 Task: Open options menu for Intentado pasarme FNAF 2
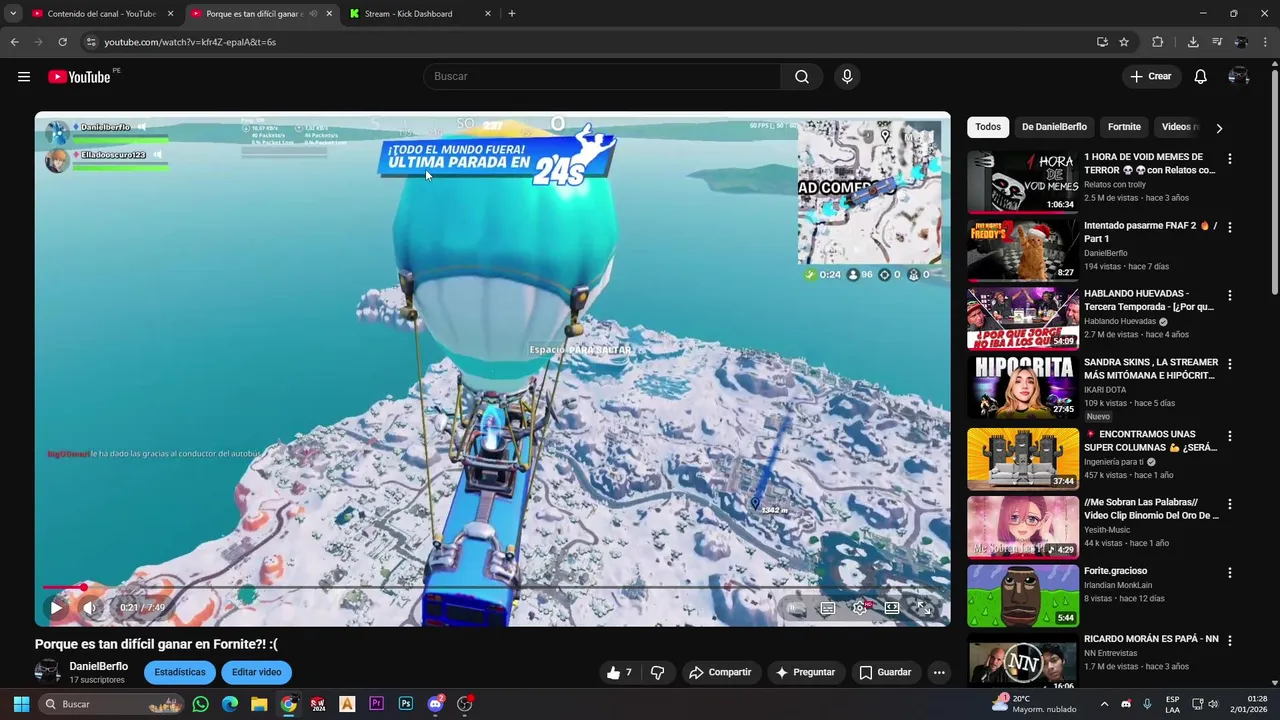click(x=1230, y=227)
